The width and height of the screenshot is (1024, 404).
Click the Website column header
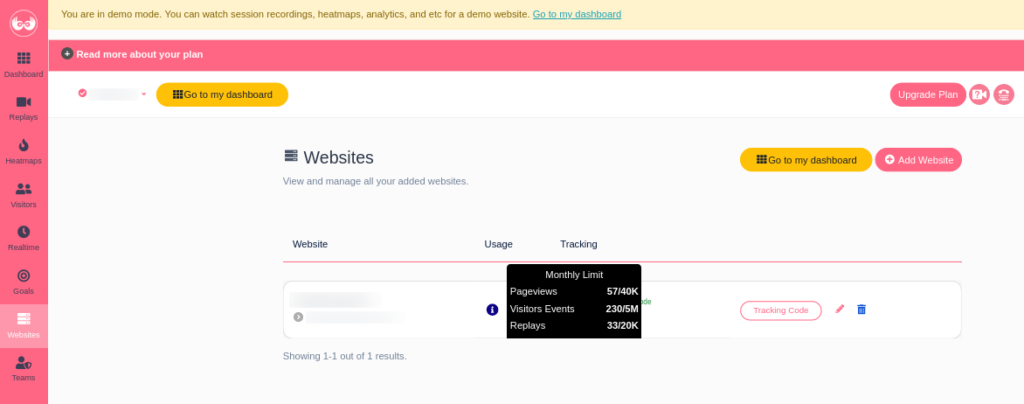[x=310, y=244]
